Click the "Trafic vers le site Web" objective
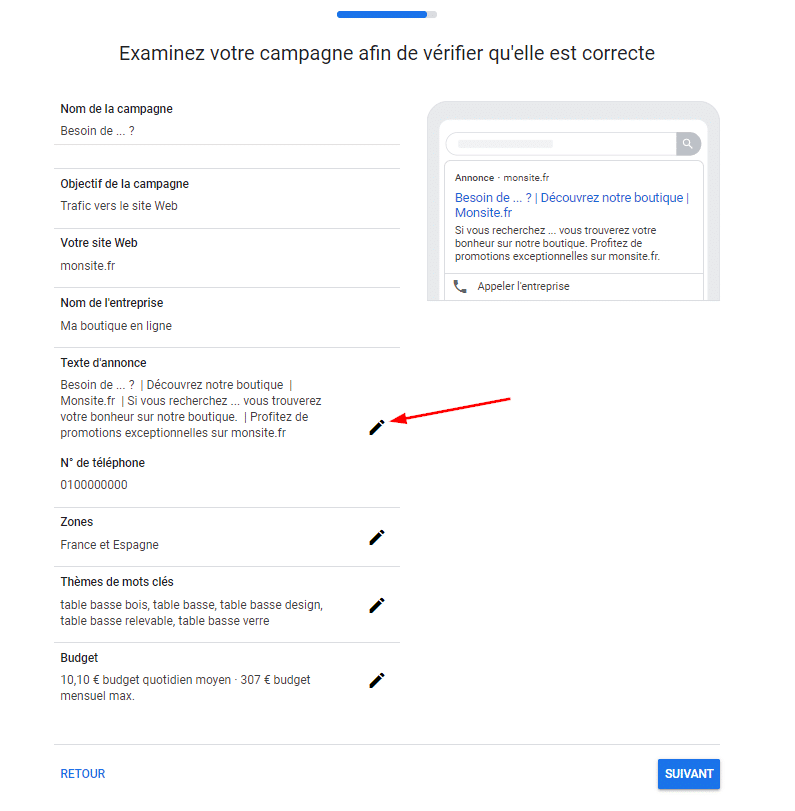The width and height of the screenshot is (795, 811). (x=119, y=206)
